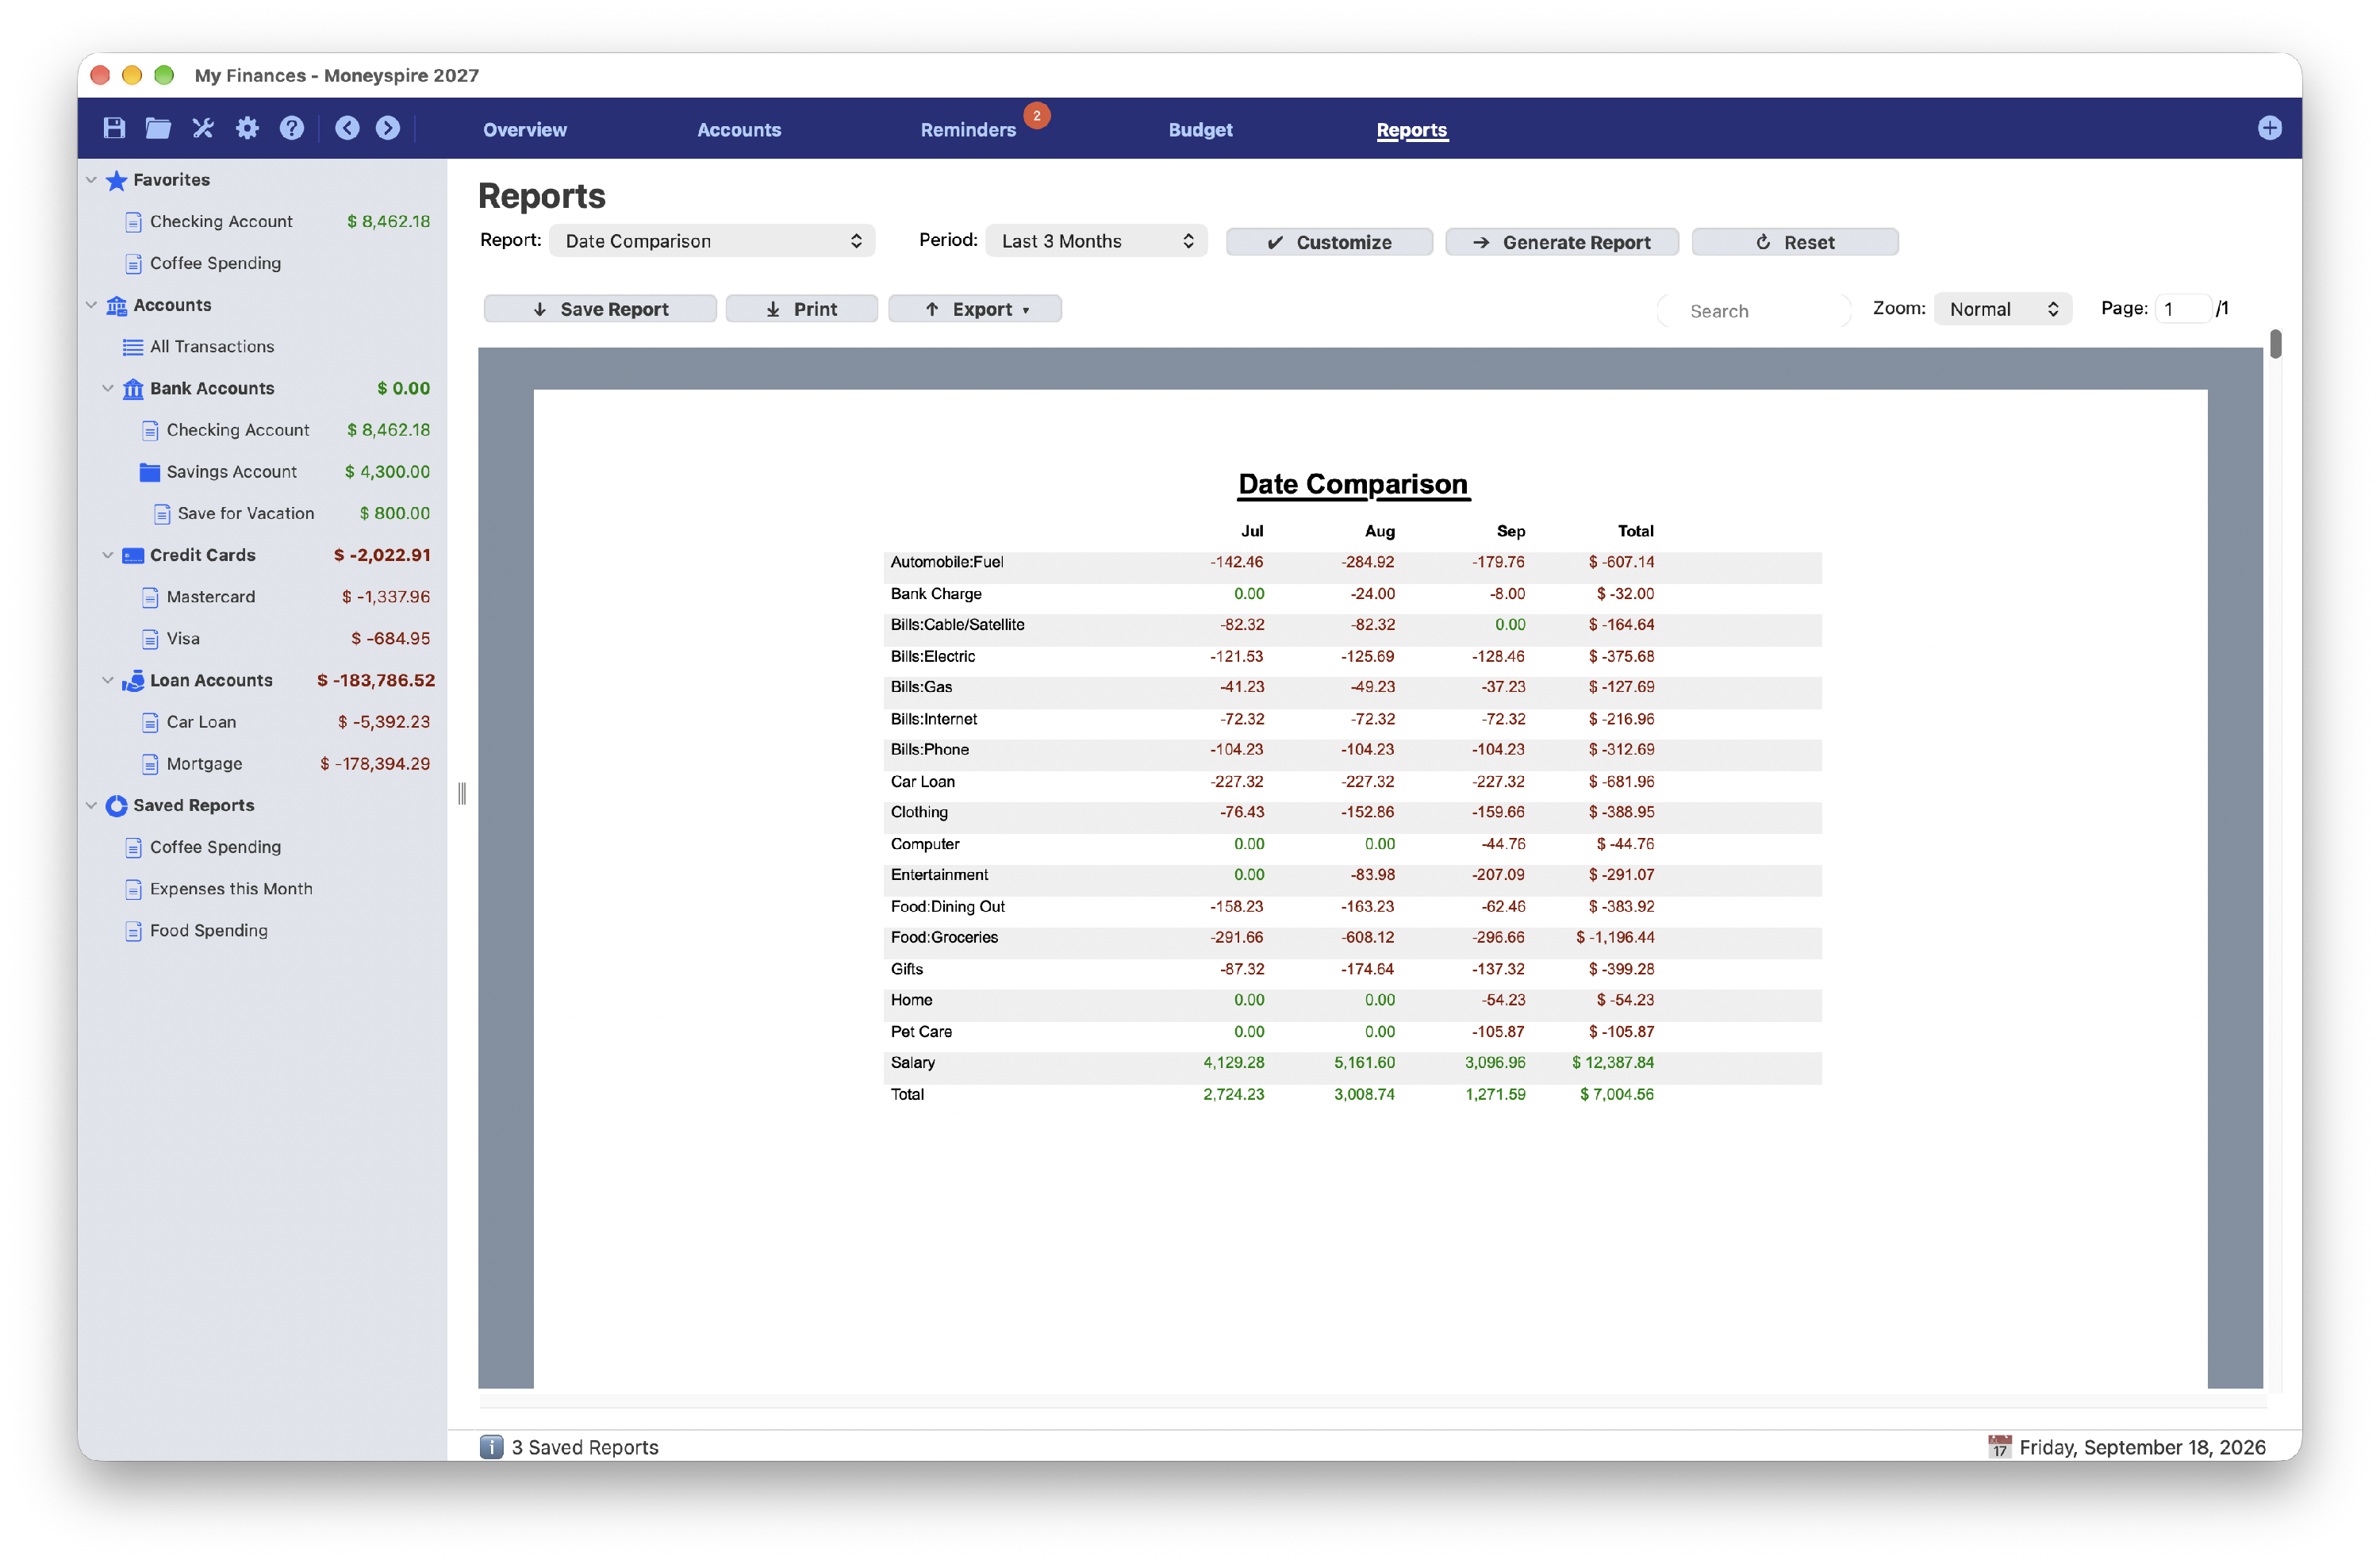This screenshot has width=2380, height=1564.
Task: Open the tools wrench icon
Action: pyautogui.click(x=203, y=128)
